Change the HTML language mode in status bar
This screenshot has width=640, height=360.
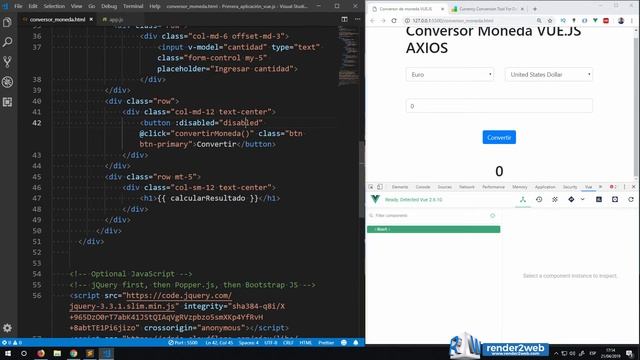click(x=305, y=343)
